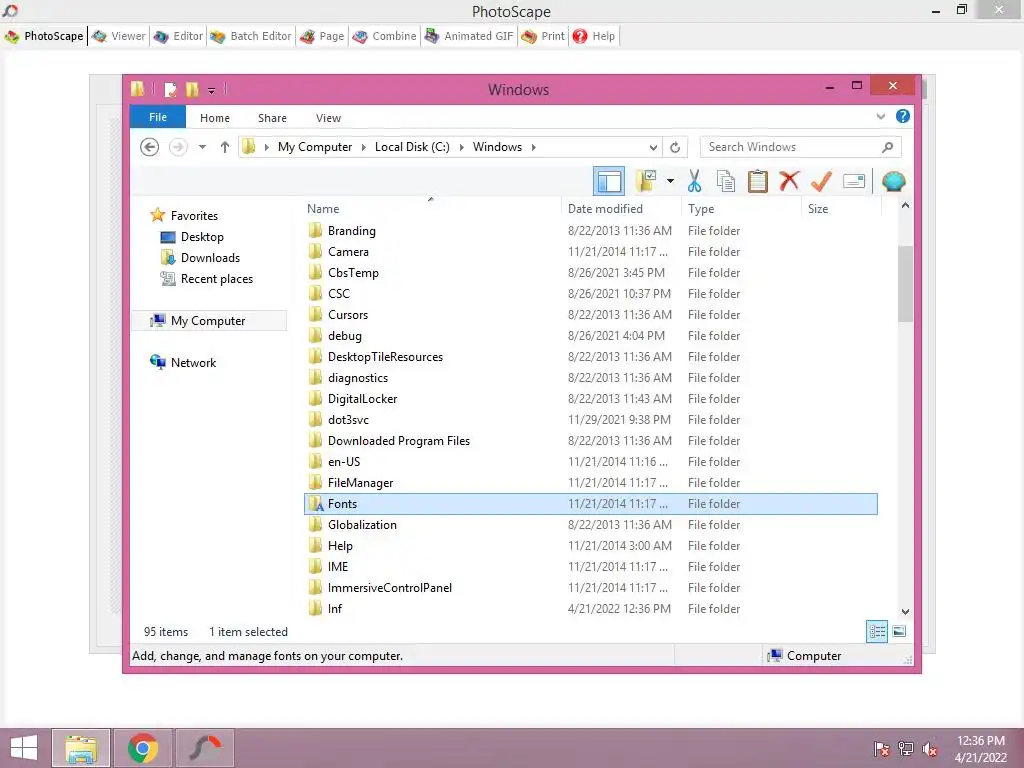Click the Rename icon in toolbar
Image resolution: width=1024 pixels, height=768 pixels.
pyautogui.click(x=854, y=181)
